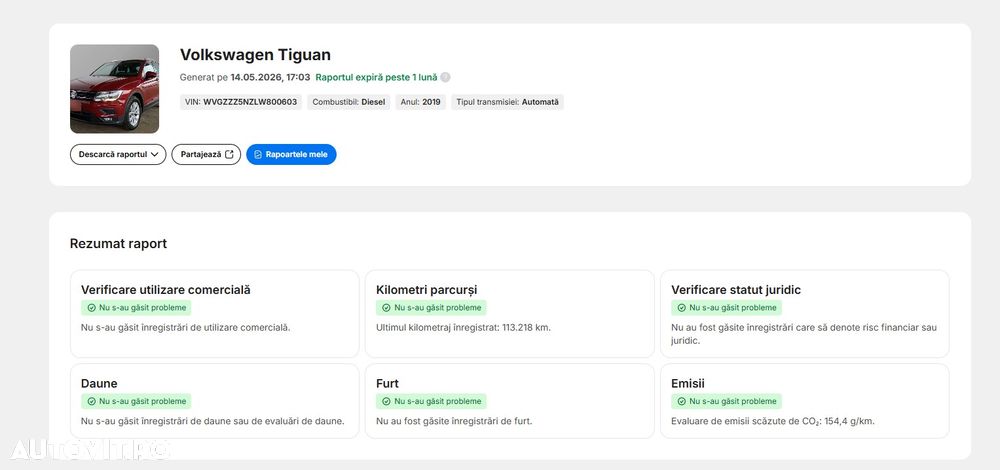Open the red Volkswagen Tiguan thumbnail photo
The width and height of the screenshot is (1000, 470).
coord(114,89)
